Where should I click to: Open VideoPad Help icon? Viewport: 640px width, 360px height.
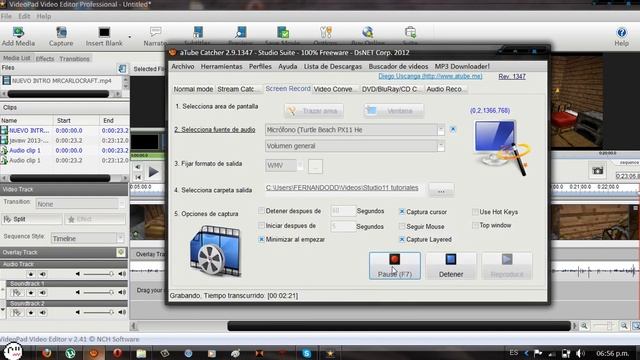coord(621,36)
